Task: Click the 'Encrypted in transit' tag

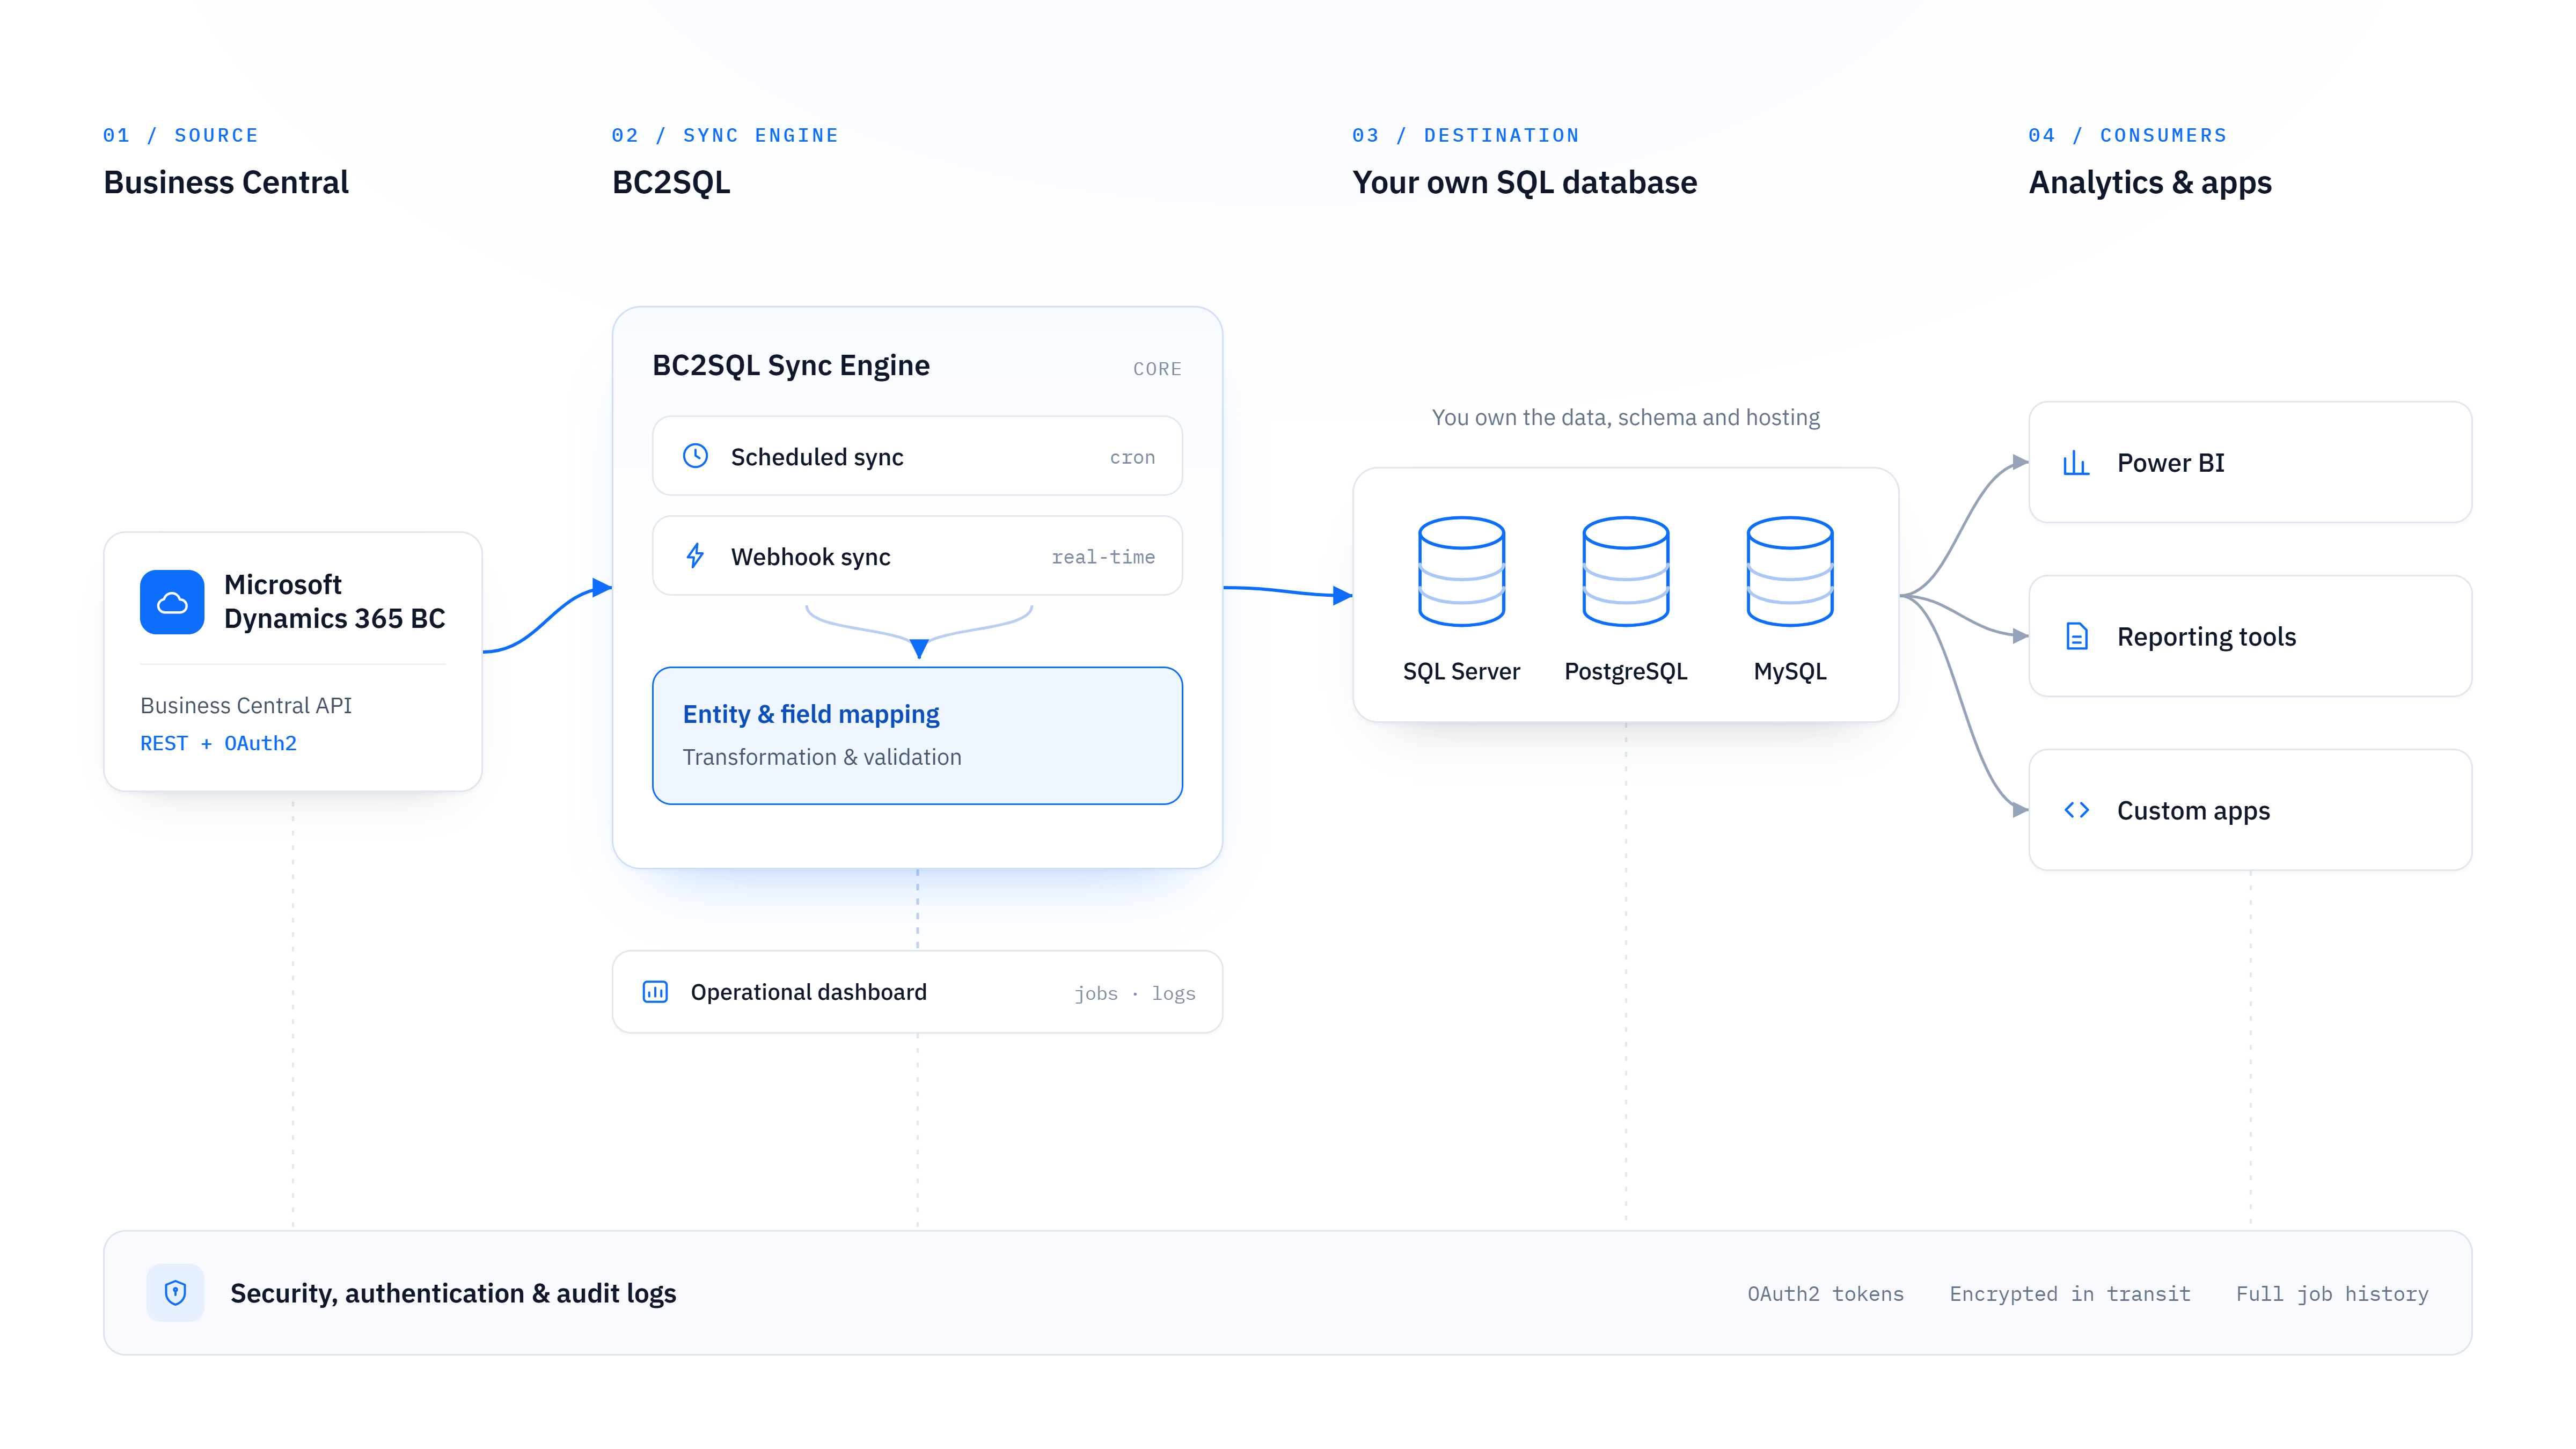Action: click(2070, 1294)
